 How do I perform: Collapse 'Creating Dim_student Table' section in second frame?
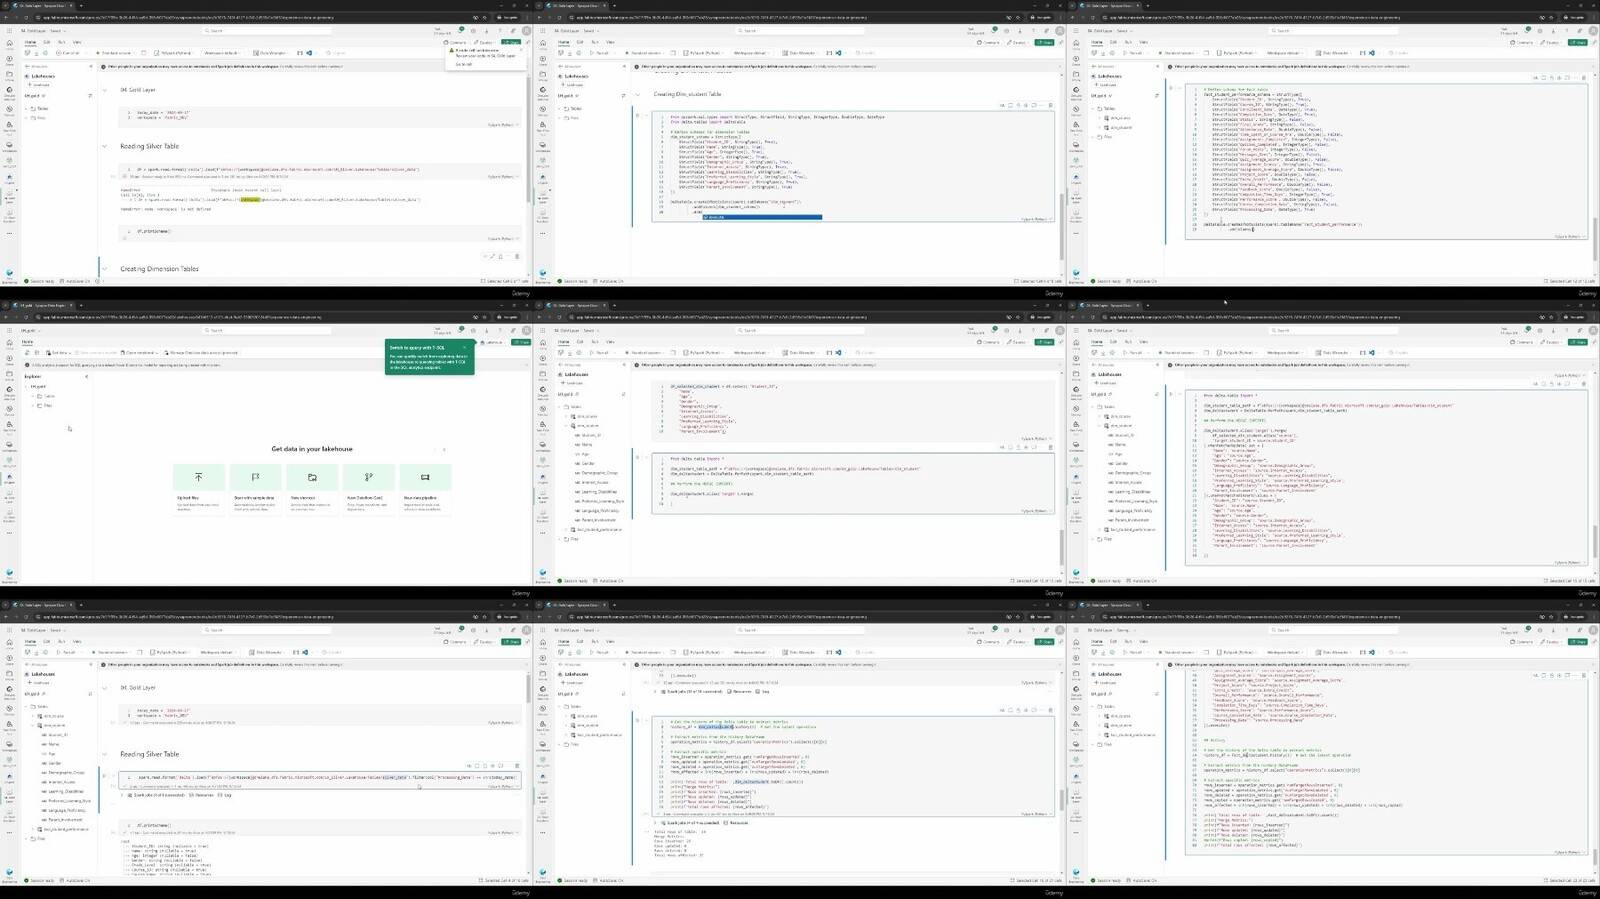point(637,94)
